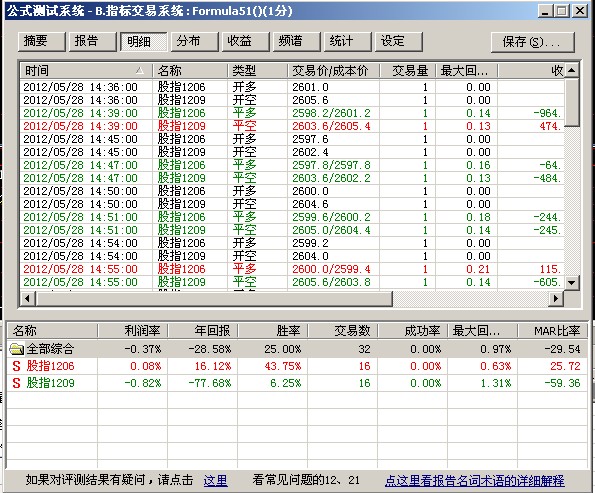Click the 成功率 column header
This screenshot has height=493, width=595.
pyautogui.click(x=412, y=331)
